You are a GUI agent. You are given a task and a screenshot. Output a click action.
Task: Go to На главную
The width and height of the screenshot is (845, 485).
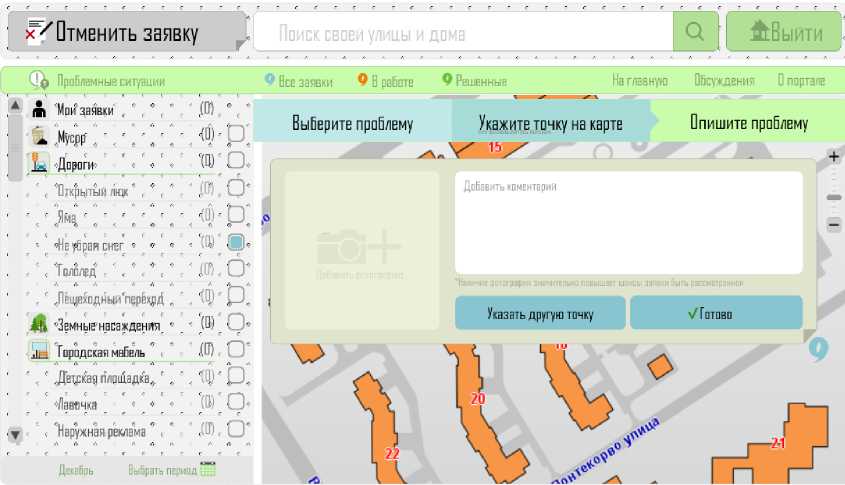coord(640,81)
